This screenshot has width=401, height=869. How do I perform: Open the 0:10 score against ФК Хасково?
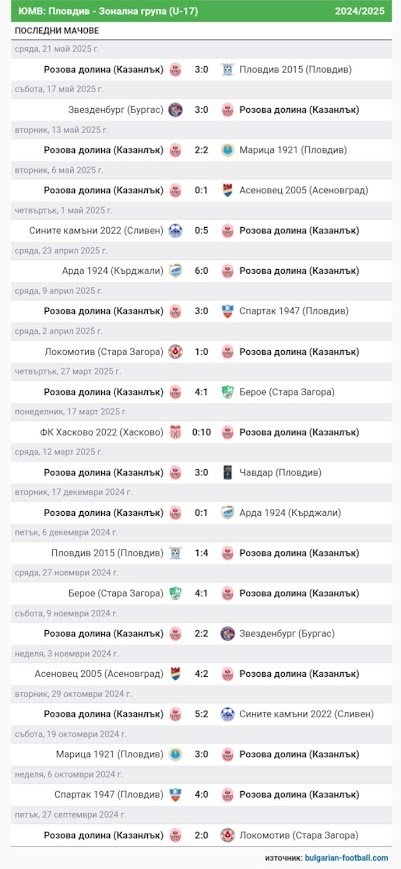[x=201, y=432]
